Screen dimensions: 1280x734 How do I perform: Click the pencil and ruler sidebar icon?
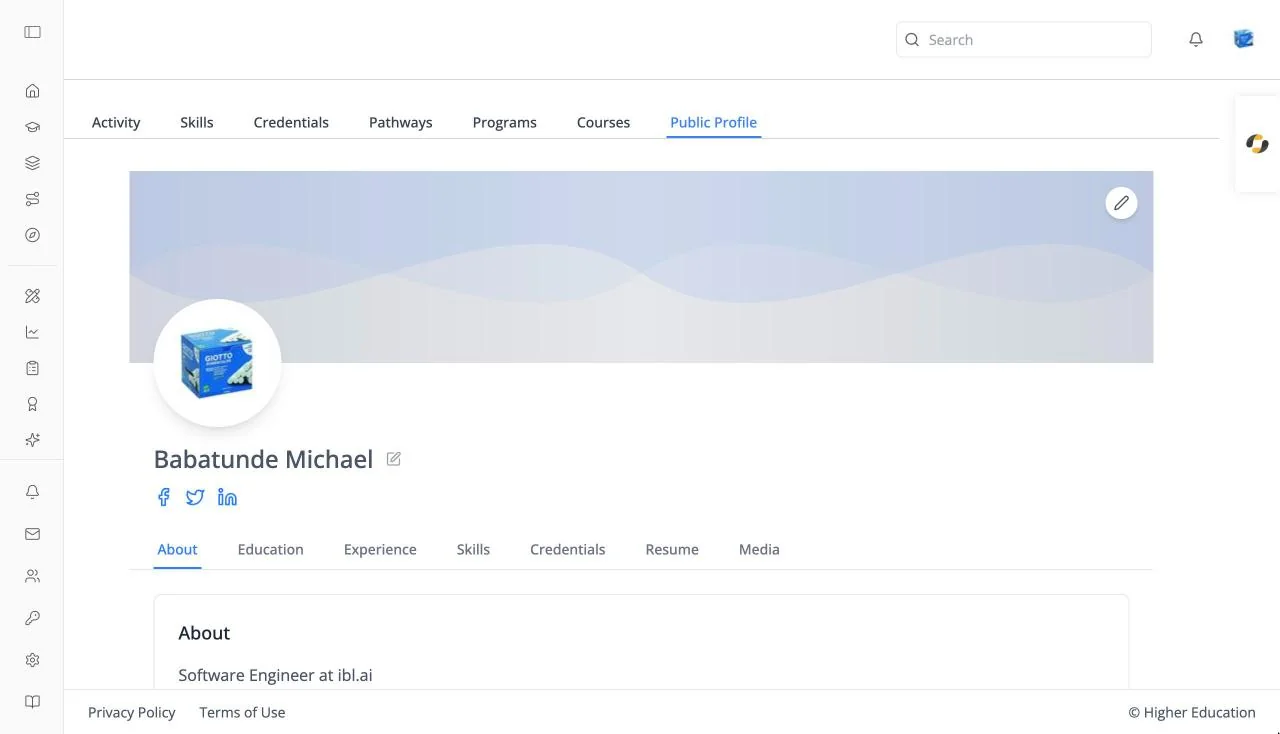coord(32,296)
